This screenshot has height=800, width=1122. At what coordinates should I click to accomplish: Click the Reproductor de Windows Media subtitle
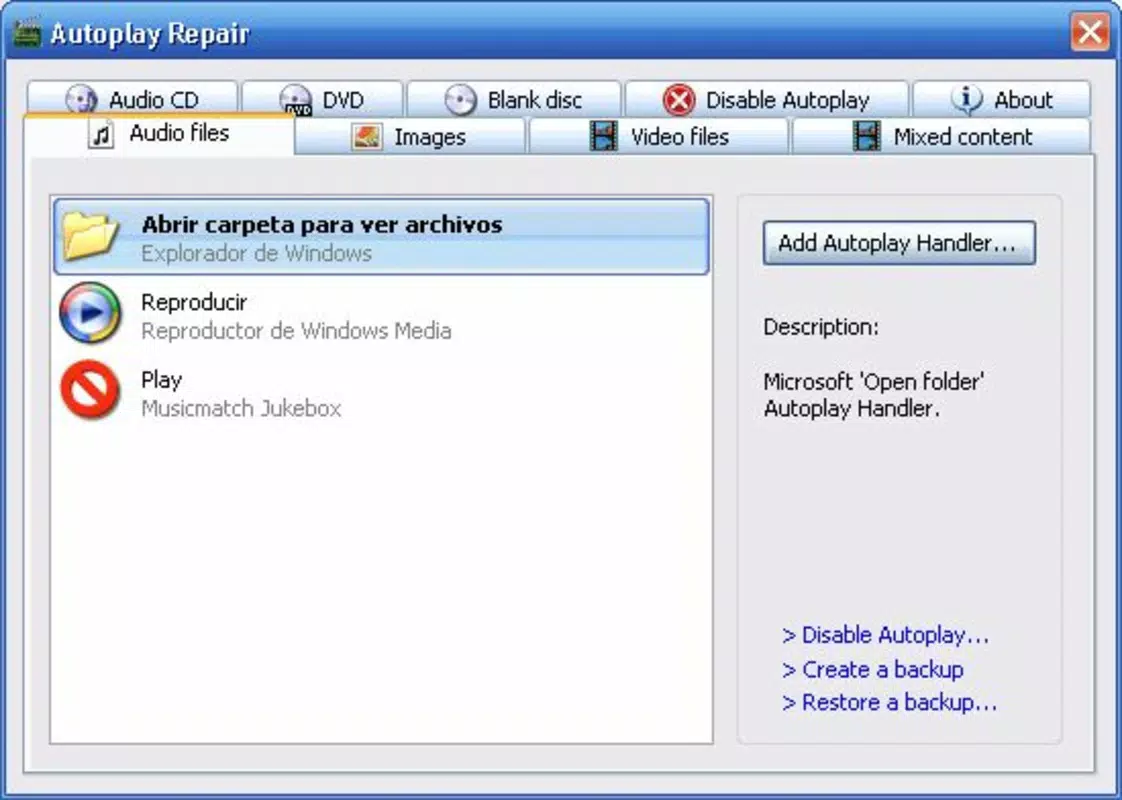coord(296,331)
